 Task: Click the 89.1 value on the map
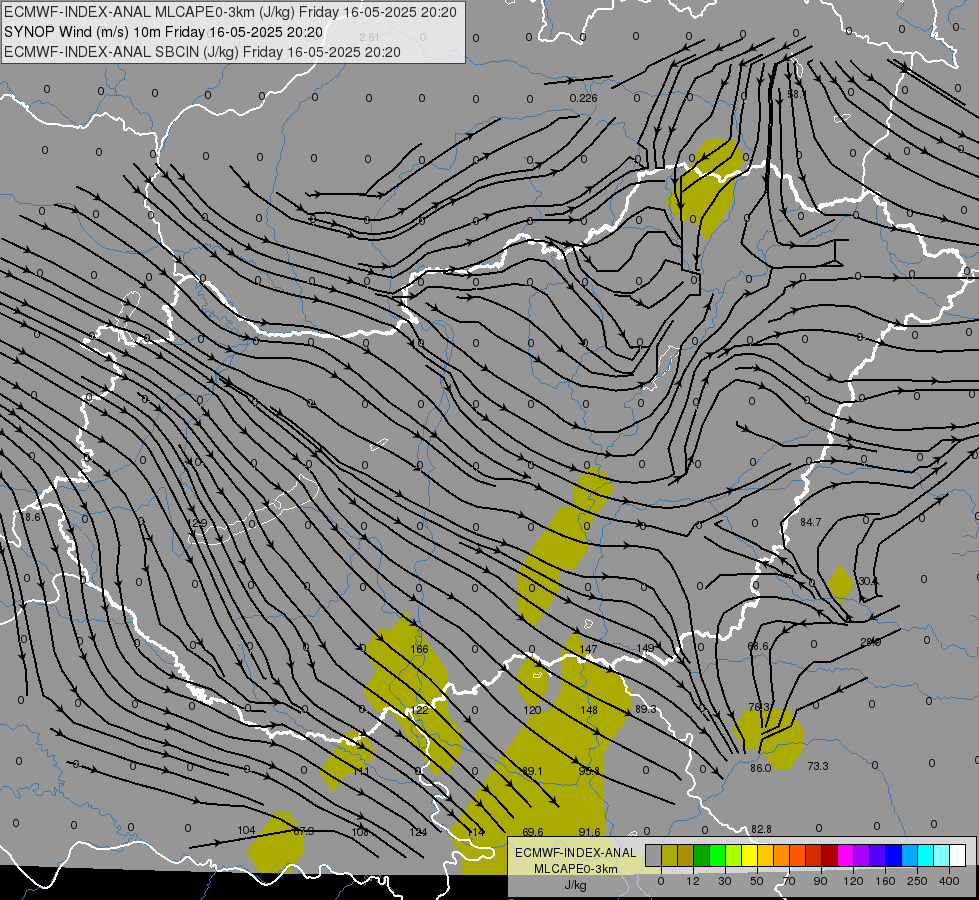click(532, 771)
